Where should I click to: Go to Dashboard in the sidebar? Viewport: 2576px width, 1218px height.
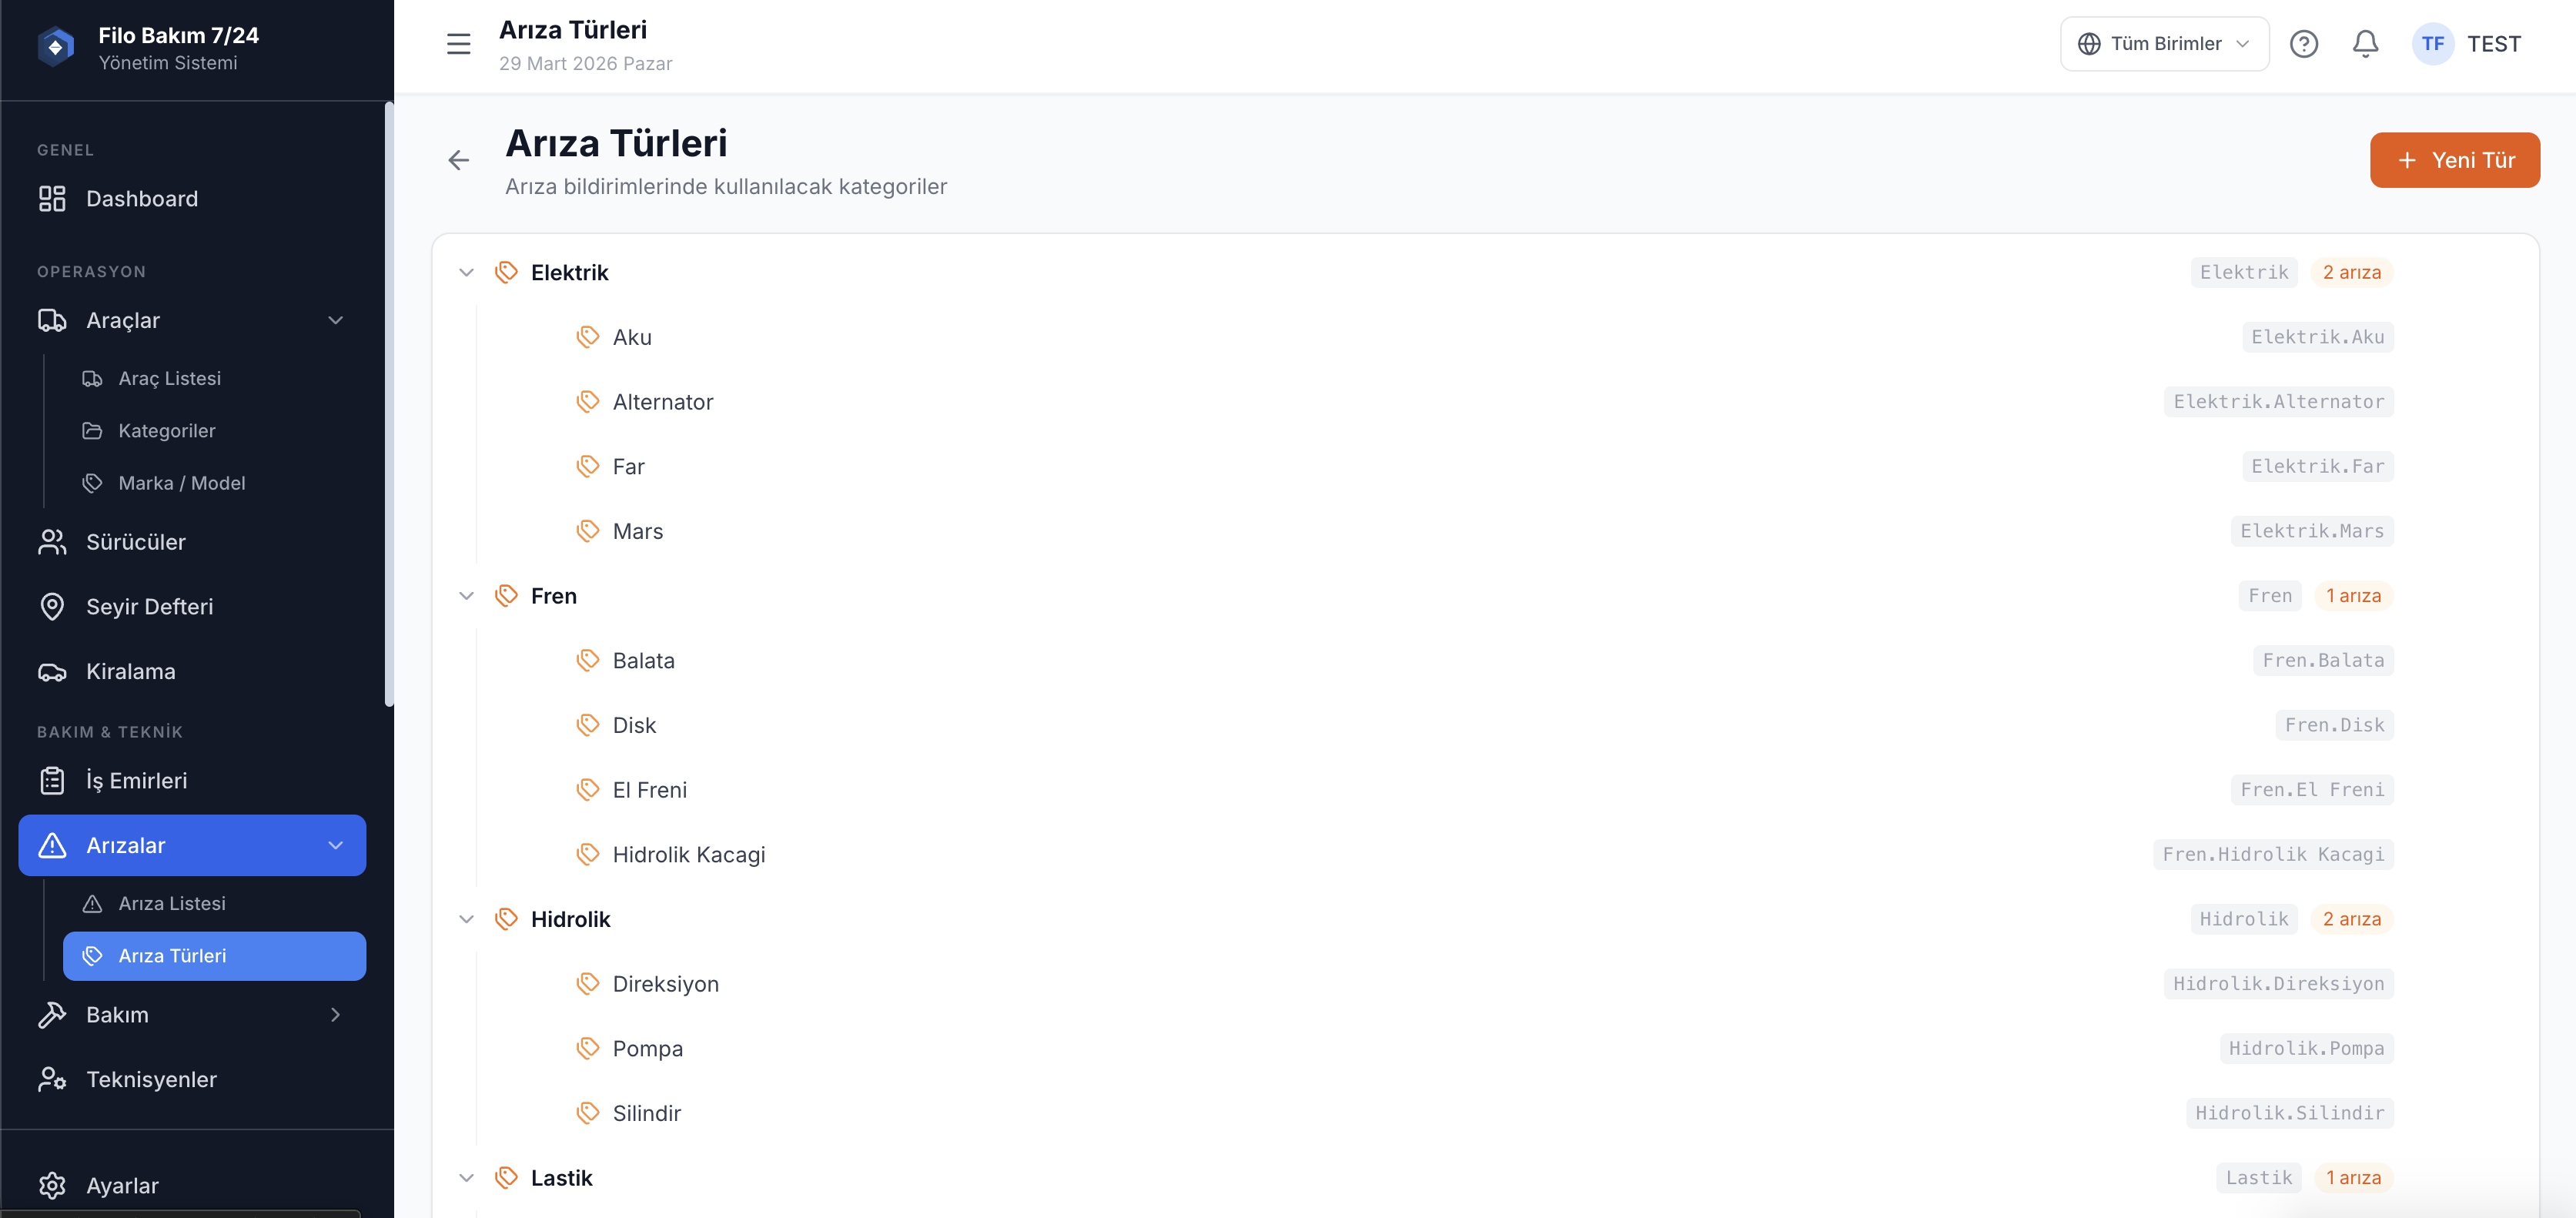pos(142,199)
